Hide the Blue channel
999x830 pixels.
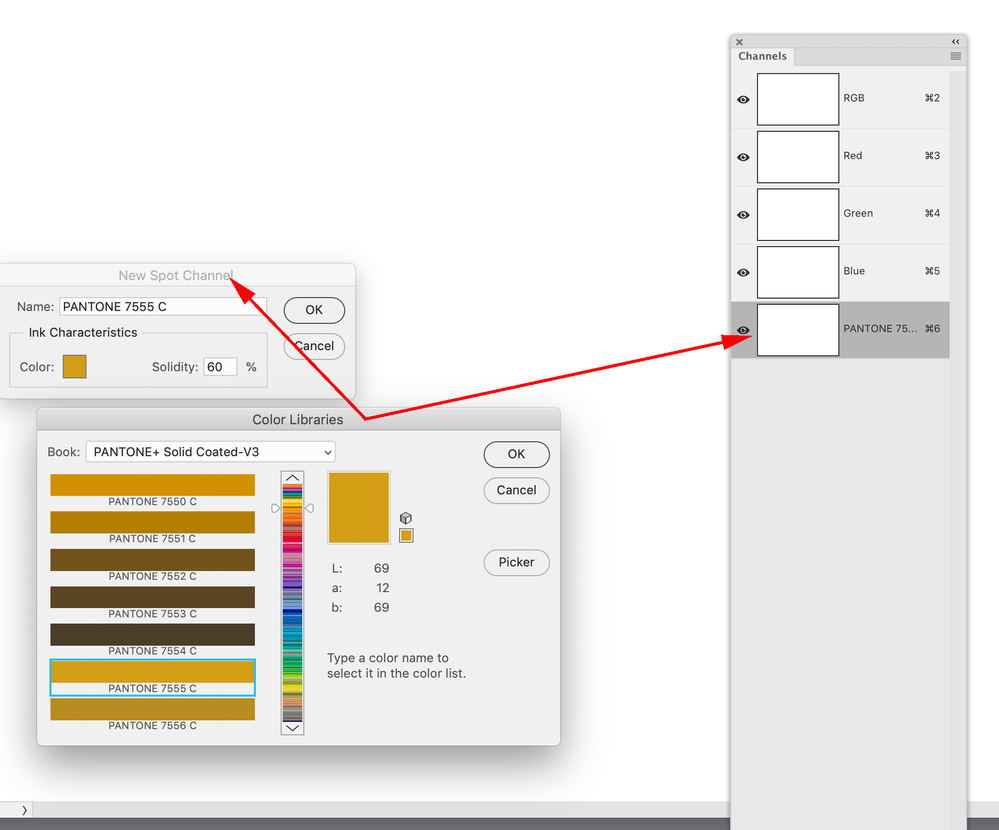[743, 273]
